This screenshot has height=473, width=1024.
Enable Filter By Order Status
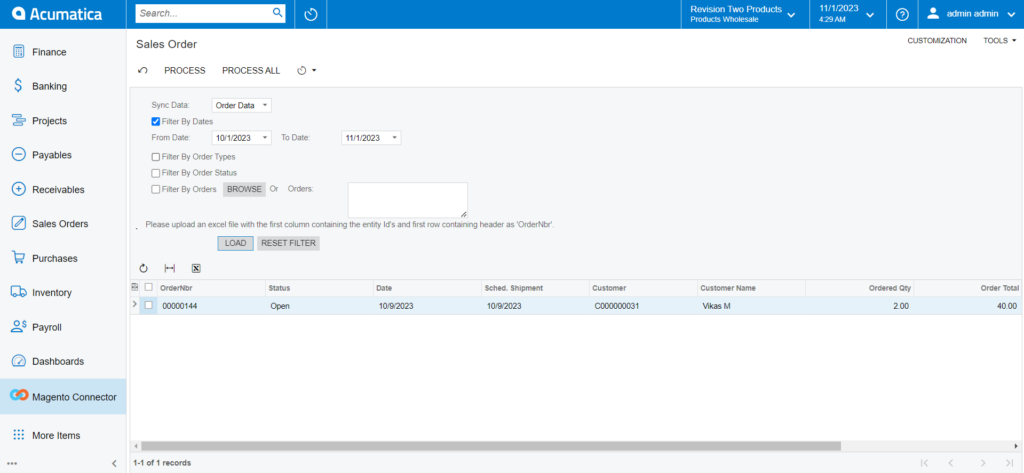[155, 173]
